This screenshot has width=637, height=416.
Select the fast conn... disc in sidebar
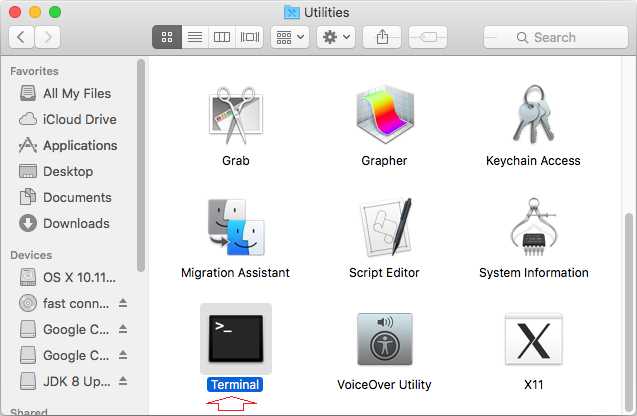click(64, 303)
